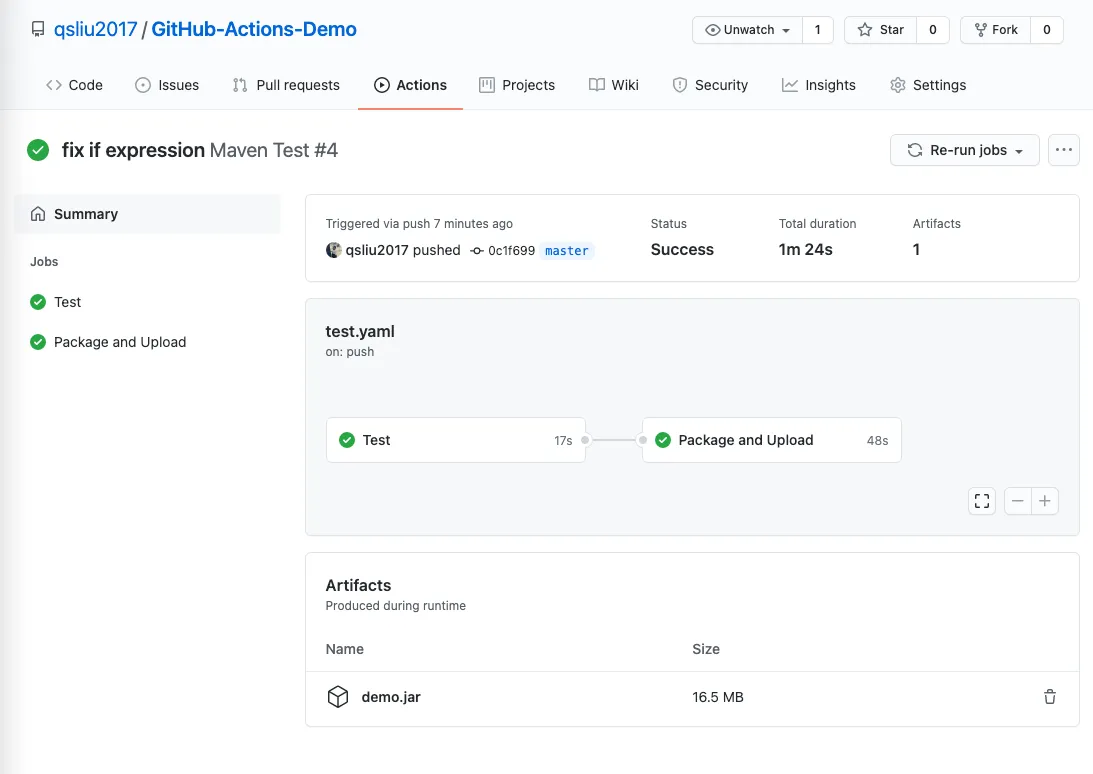Open the Settings tab
This screenshot has height=774, width=1093.
coord(928,85)
